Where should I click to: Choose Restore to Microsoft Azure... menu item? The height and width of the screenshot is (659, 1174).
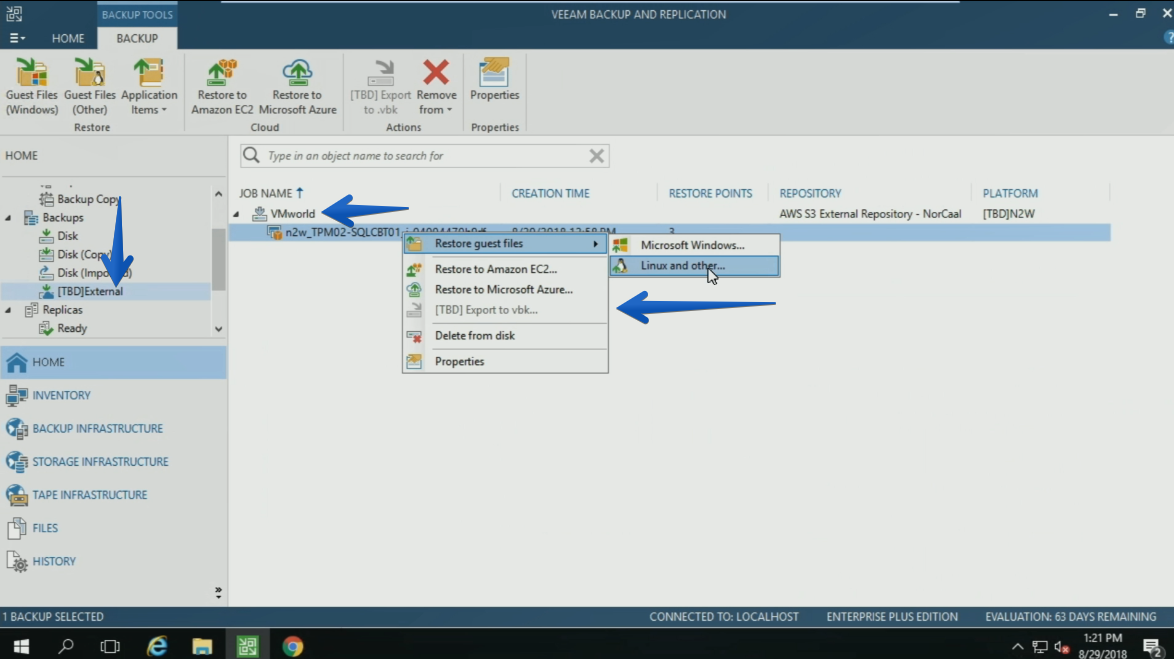click(x=505, y=289)
